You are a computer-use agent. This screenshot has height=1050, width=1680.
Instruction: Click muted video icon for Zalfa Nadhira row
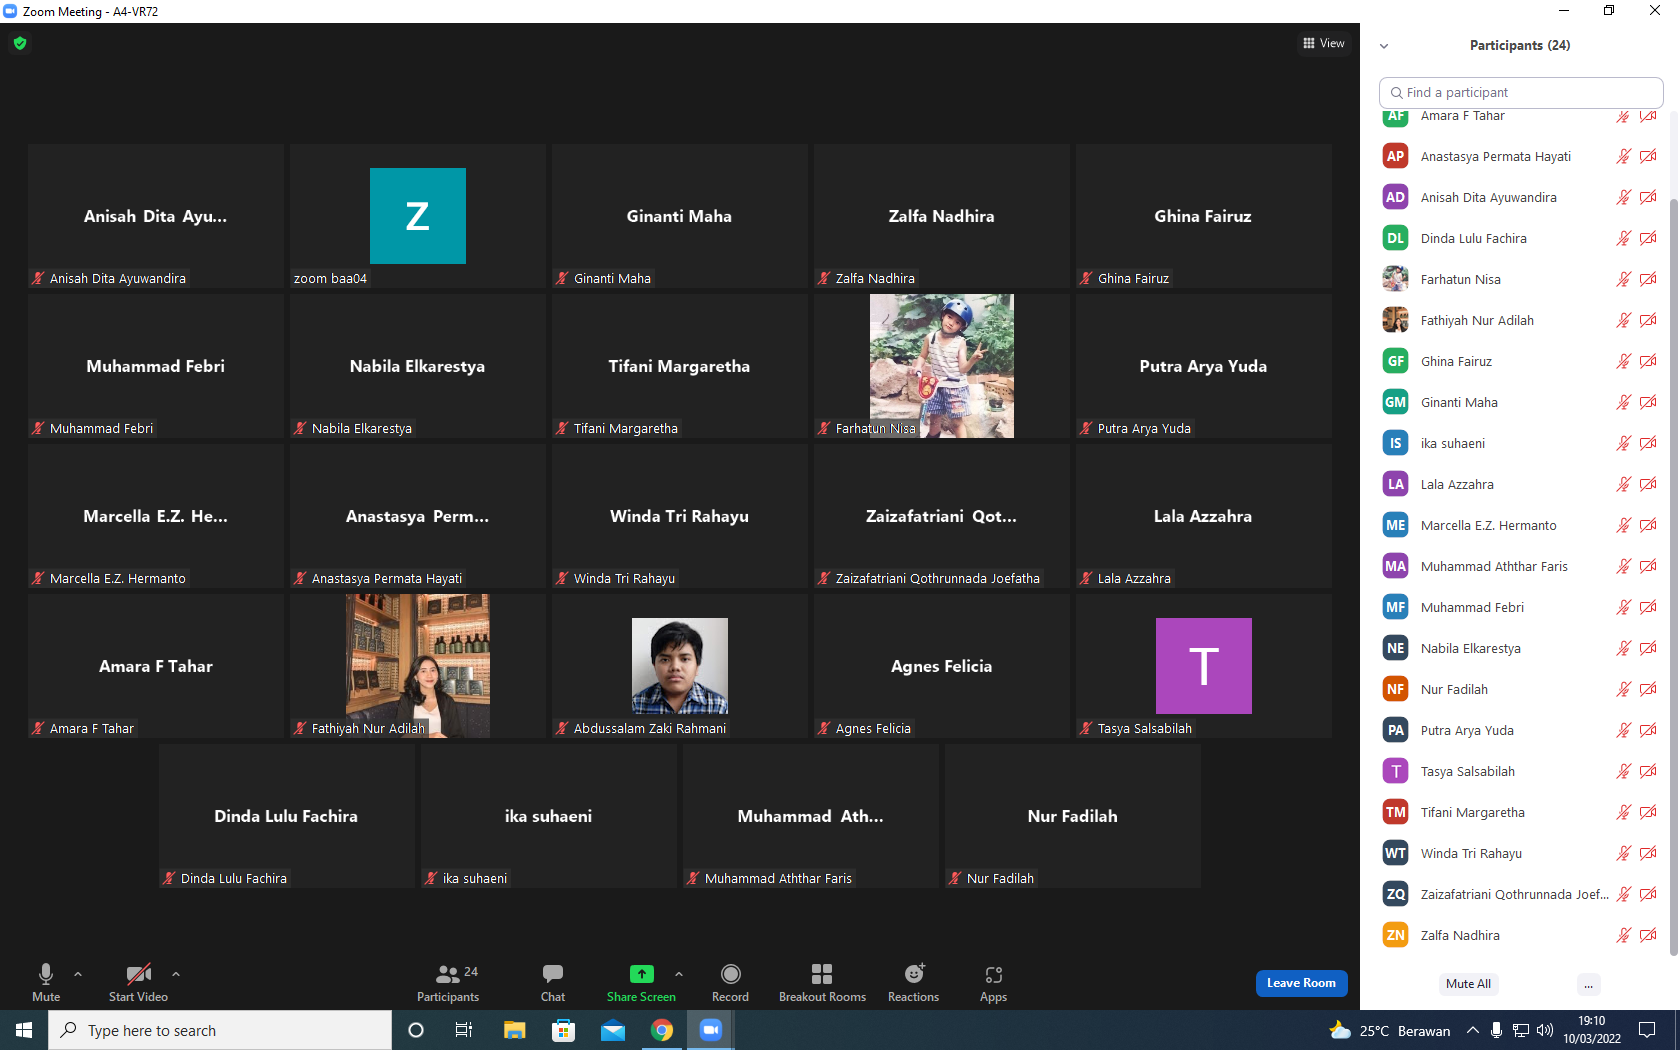tap(1648, 935)
